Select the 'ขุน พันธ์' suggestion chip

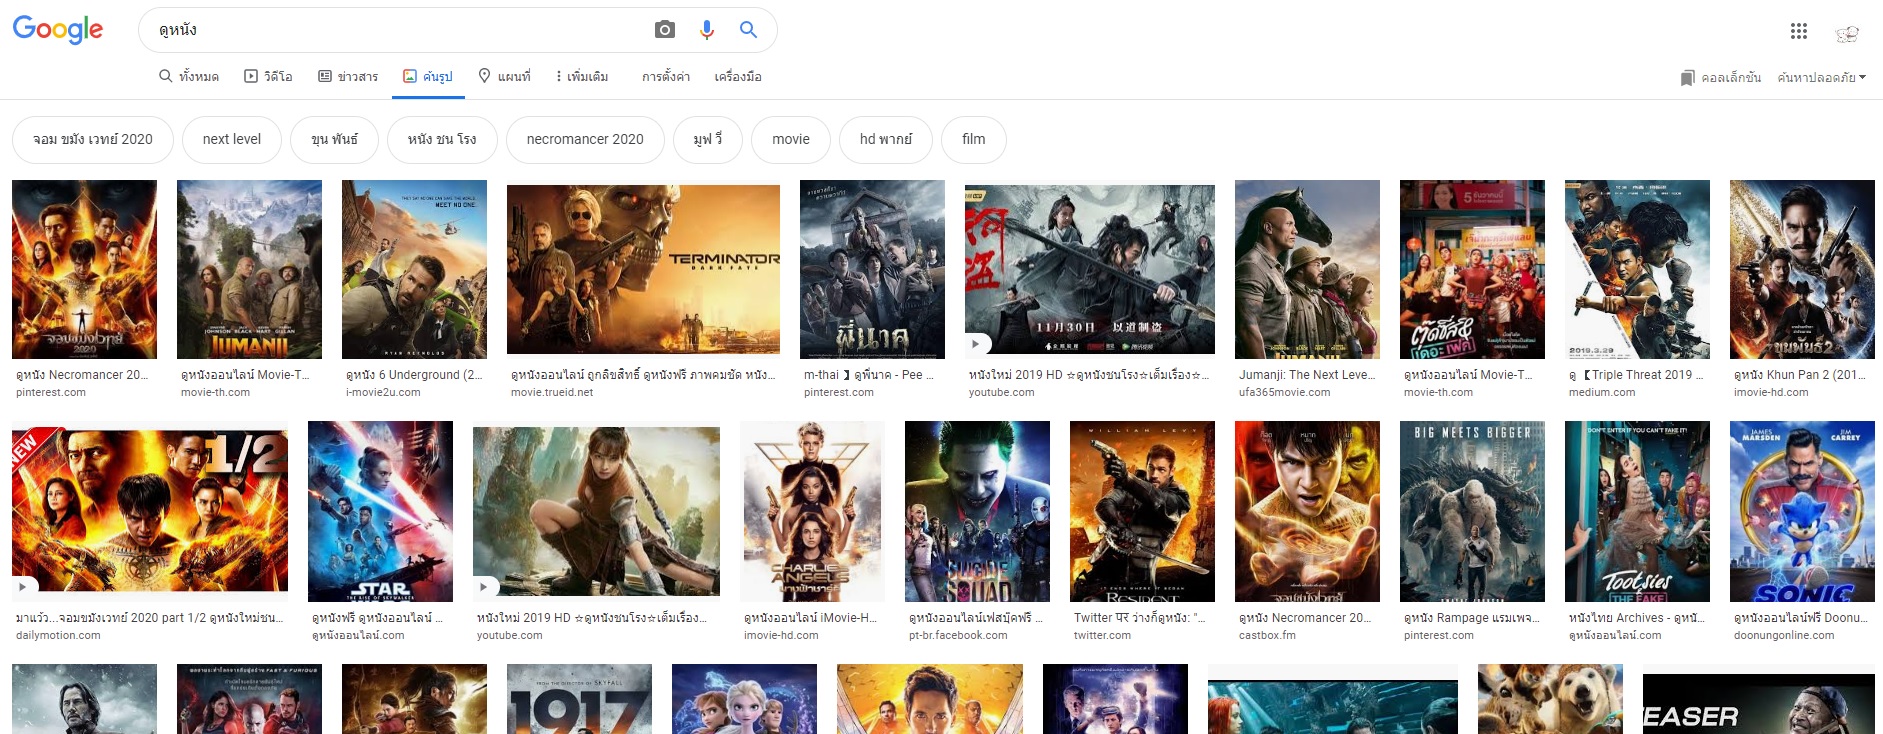click(x=334, y=139)
